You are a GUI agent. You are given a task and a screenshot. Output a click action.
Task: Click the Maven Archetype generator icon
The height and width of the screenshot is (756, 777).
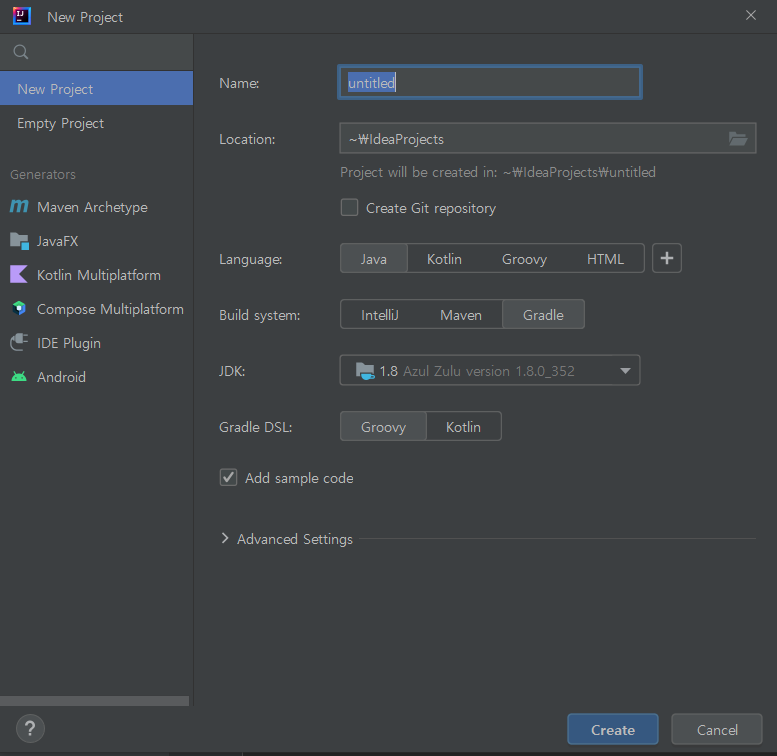tap(19, 206)
